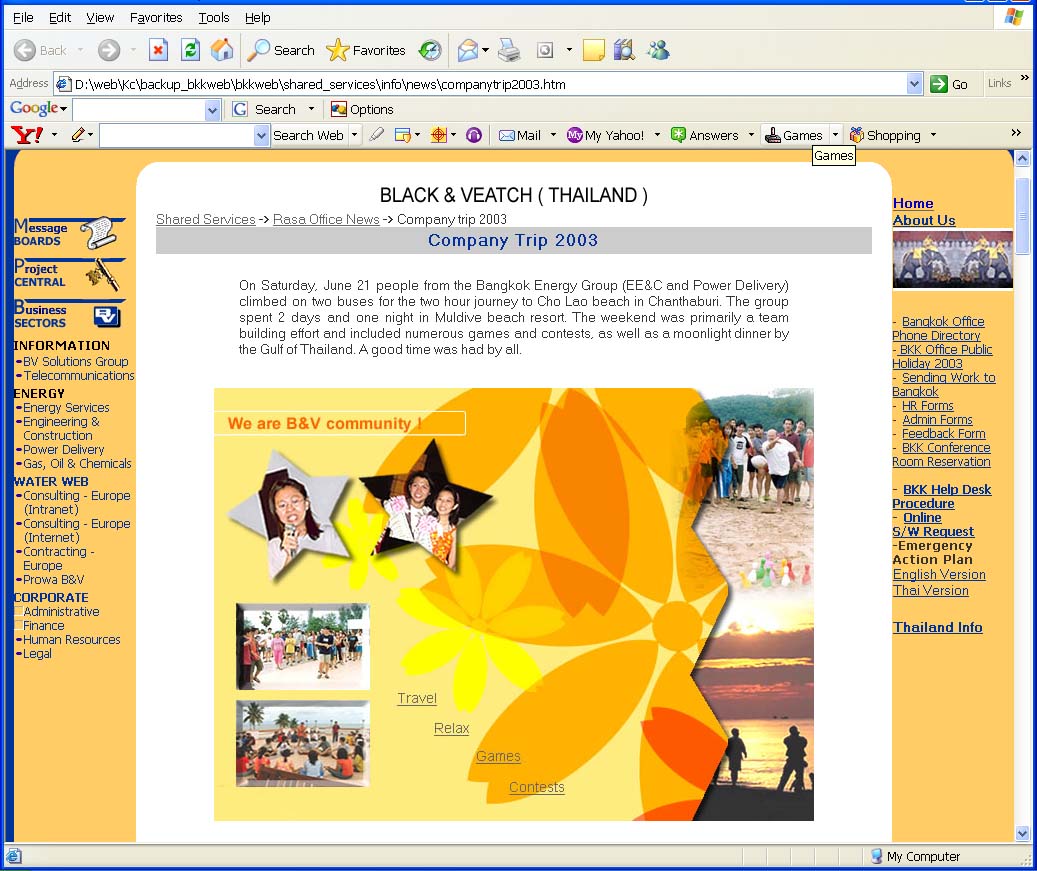Image resolution: width=1037 pixels, height=871 pixels.
Task: Expand the Yahoo Mail dropdown arrow
Action: (x=553, y=136)
